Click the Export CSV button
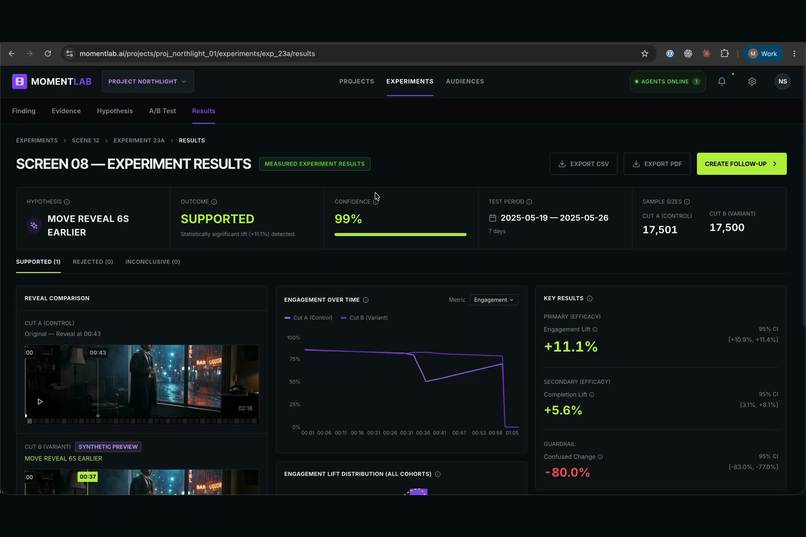The image size is (806, 537). tap(583, 164)
